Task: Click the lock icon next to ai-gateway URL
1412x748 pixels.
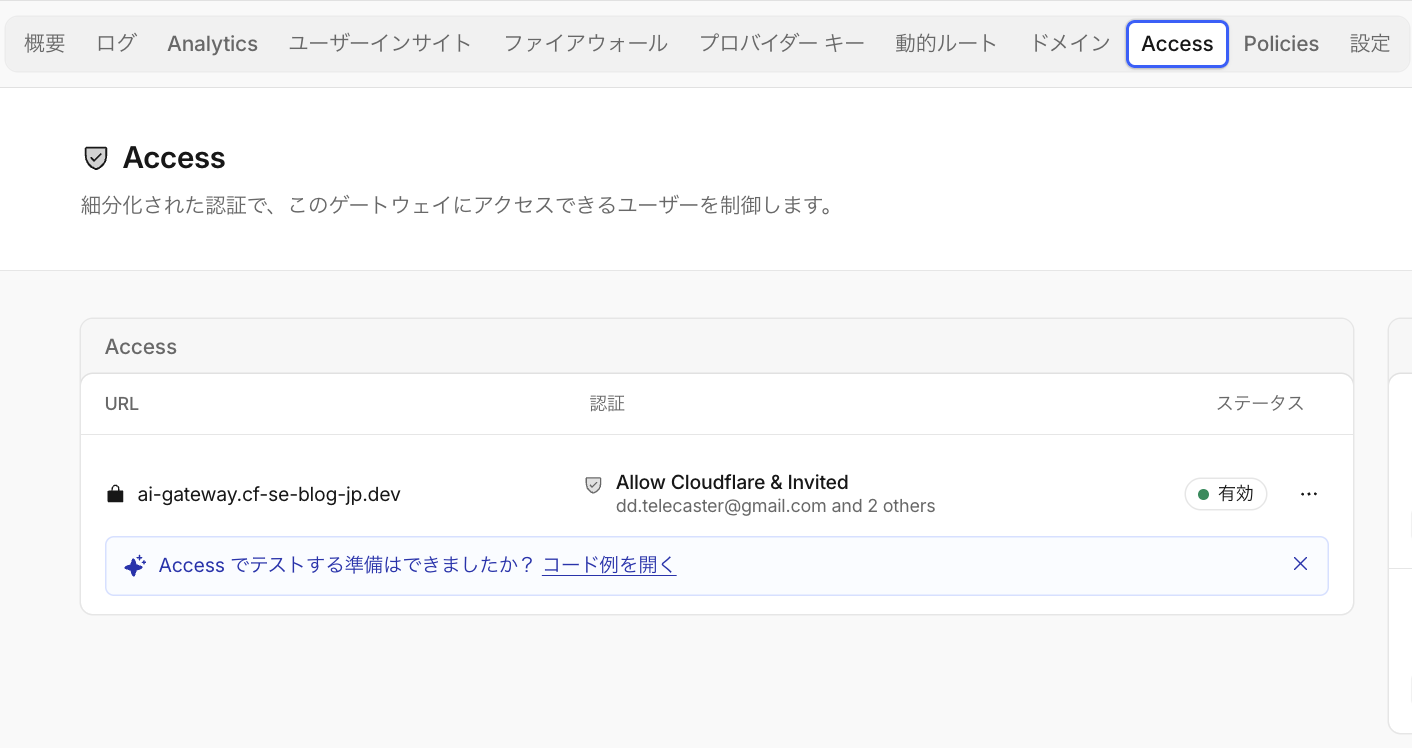Action: [x=115, y=494]
